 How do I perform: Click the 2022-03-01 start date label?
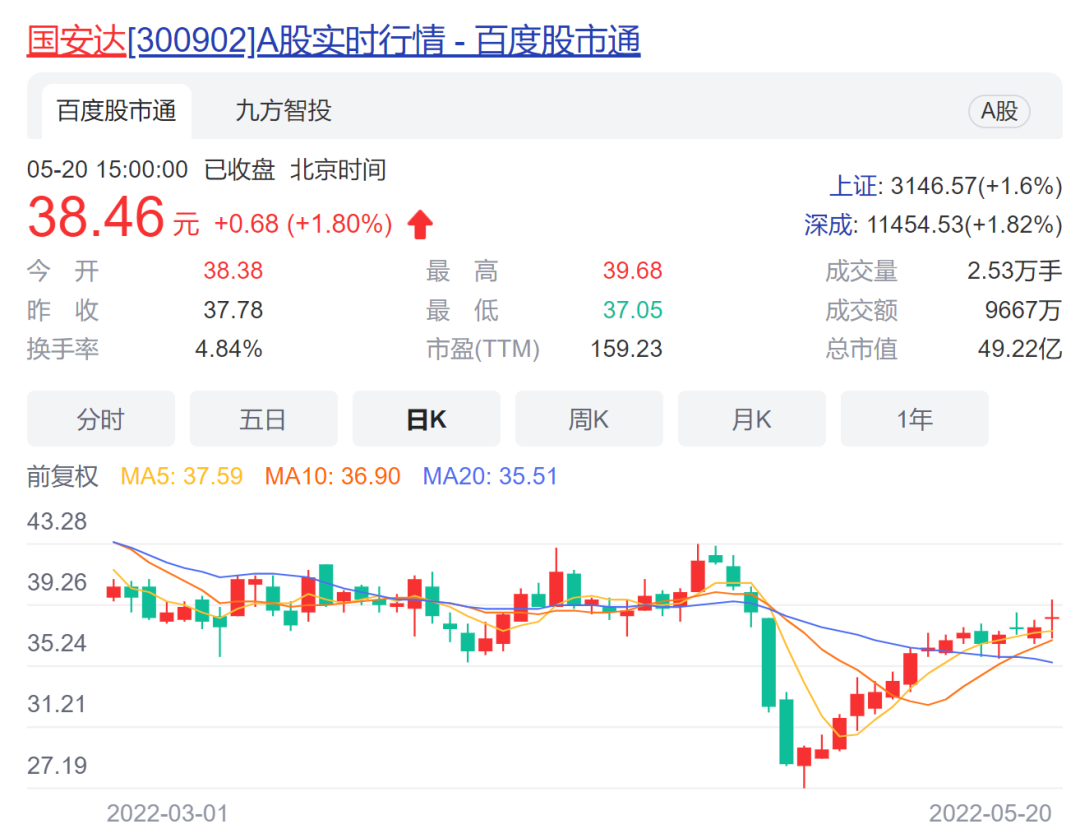[x=167, y=813]
